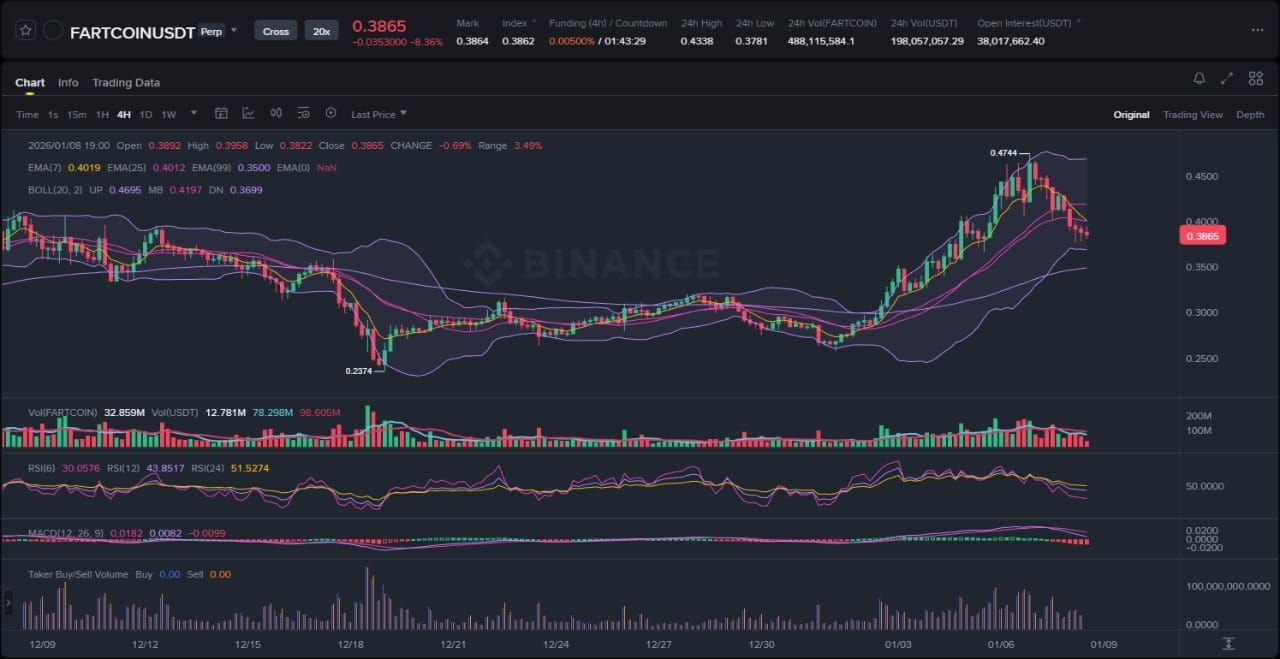Click the Open Interest(USDT) header label
1280x659 pixels.
(1025, 23)
